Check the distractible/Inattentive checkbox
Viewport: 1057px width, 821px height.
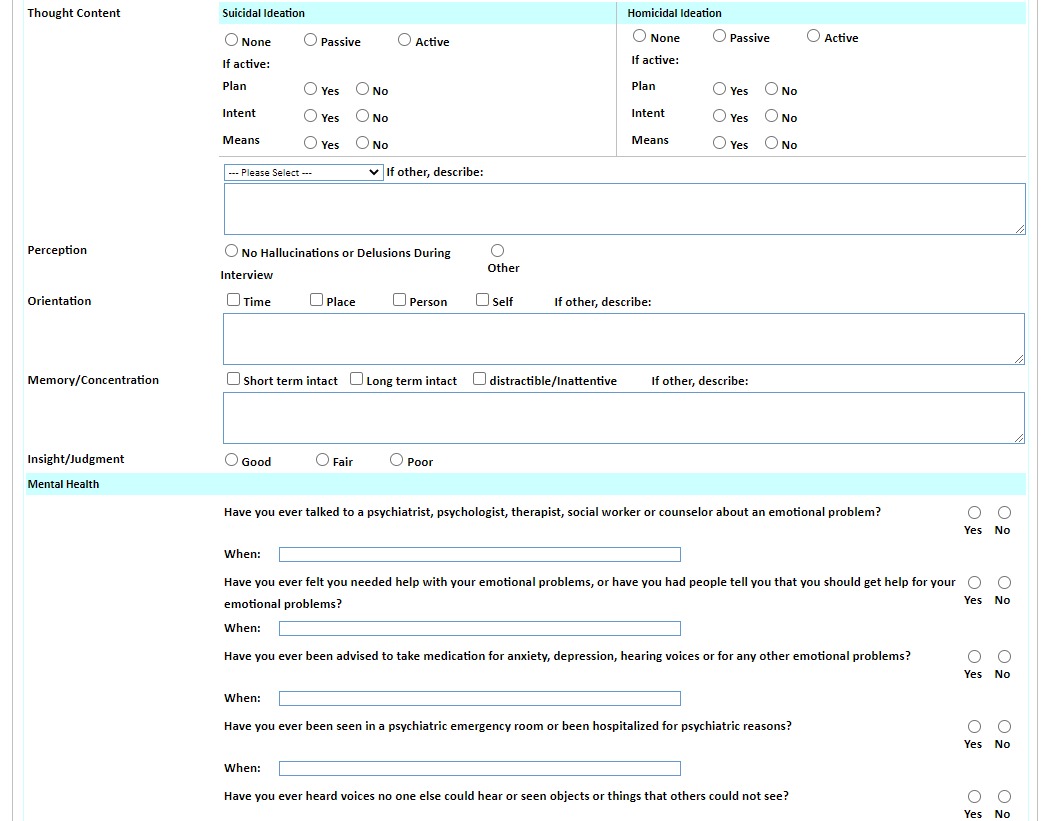click(480, 379)
